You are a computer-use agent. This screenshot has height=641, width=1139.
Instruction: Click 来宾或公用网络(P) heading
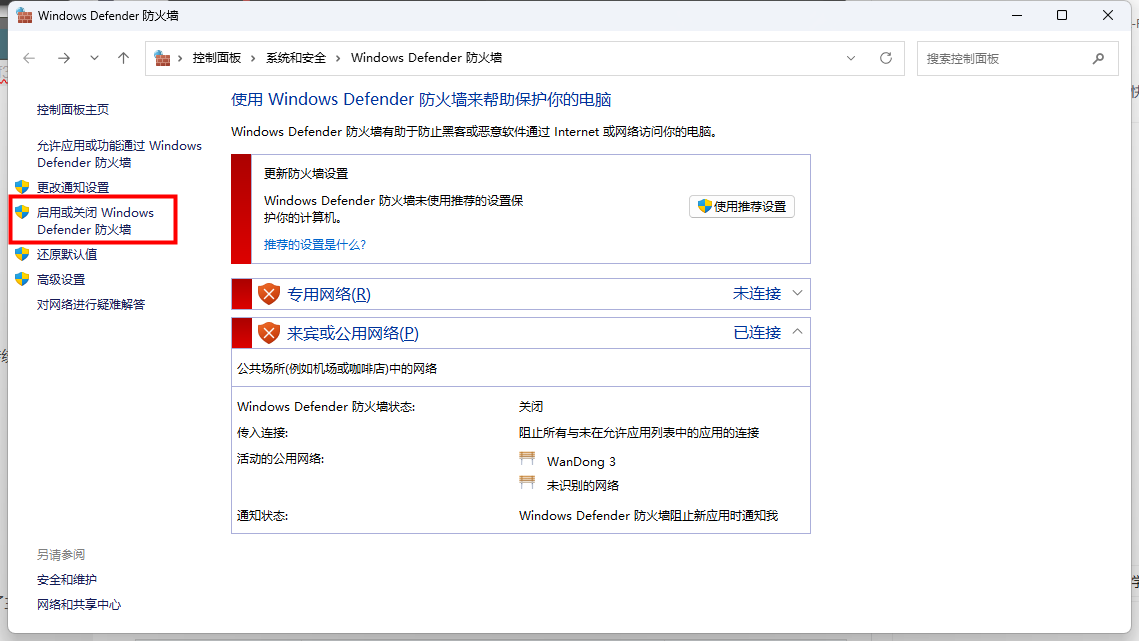click(352, 334)
